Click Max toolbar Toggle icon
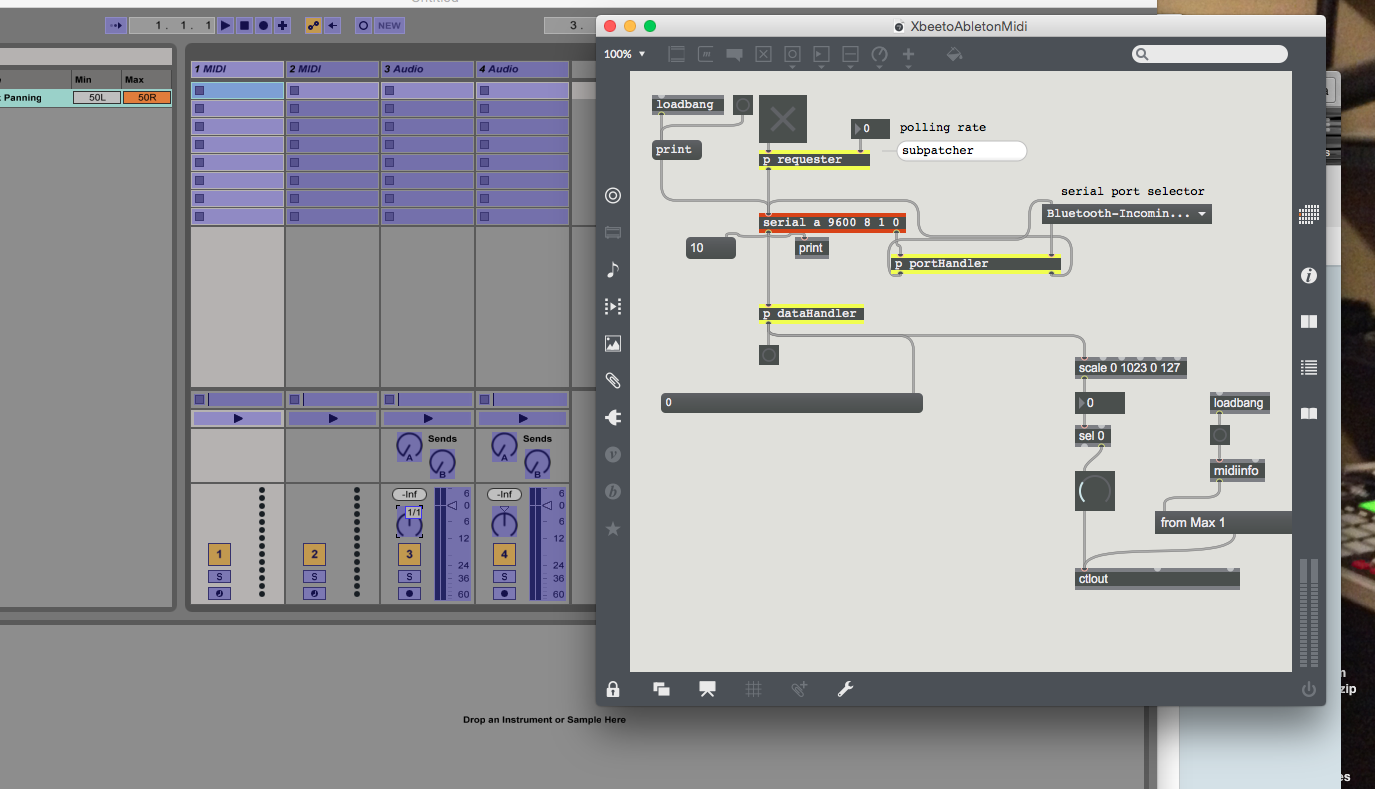Viewport: 1375px width, 789px height. [764, 55]
